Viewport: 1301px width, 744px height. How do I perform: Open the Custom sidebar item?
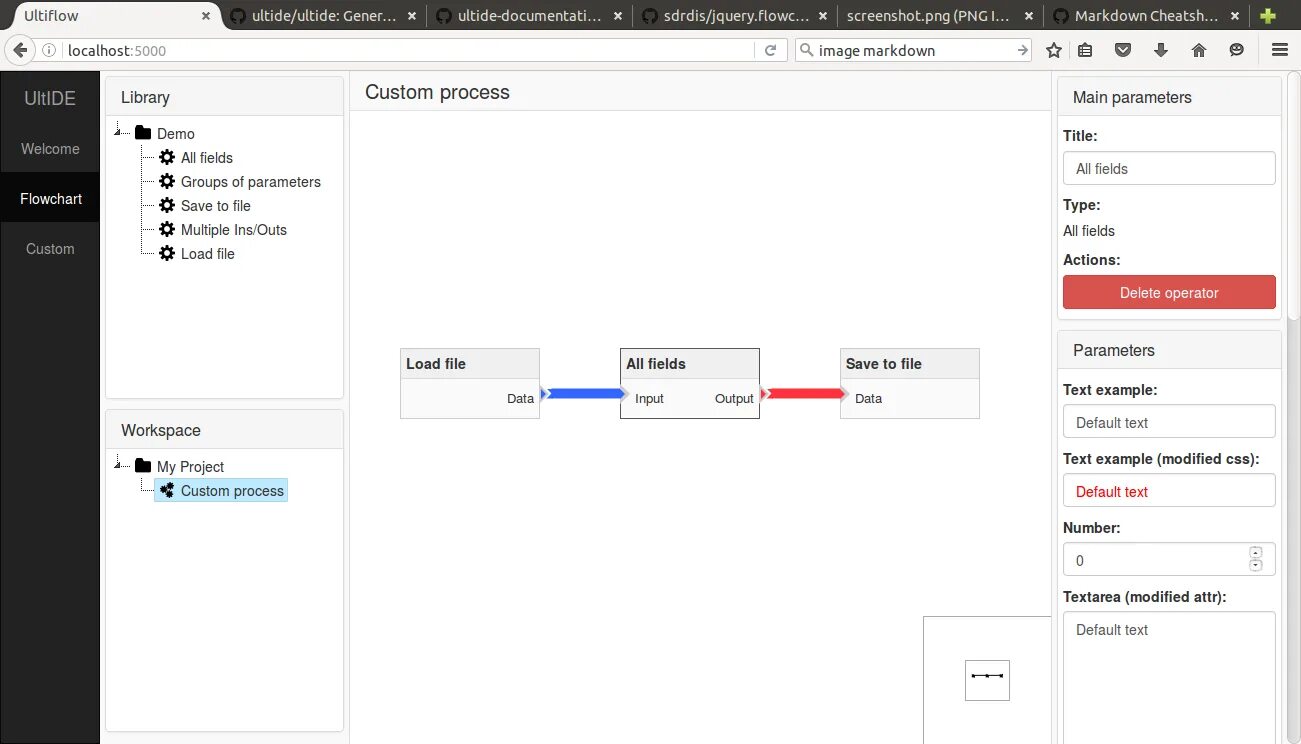point(50,249)
